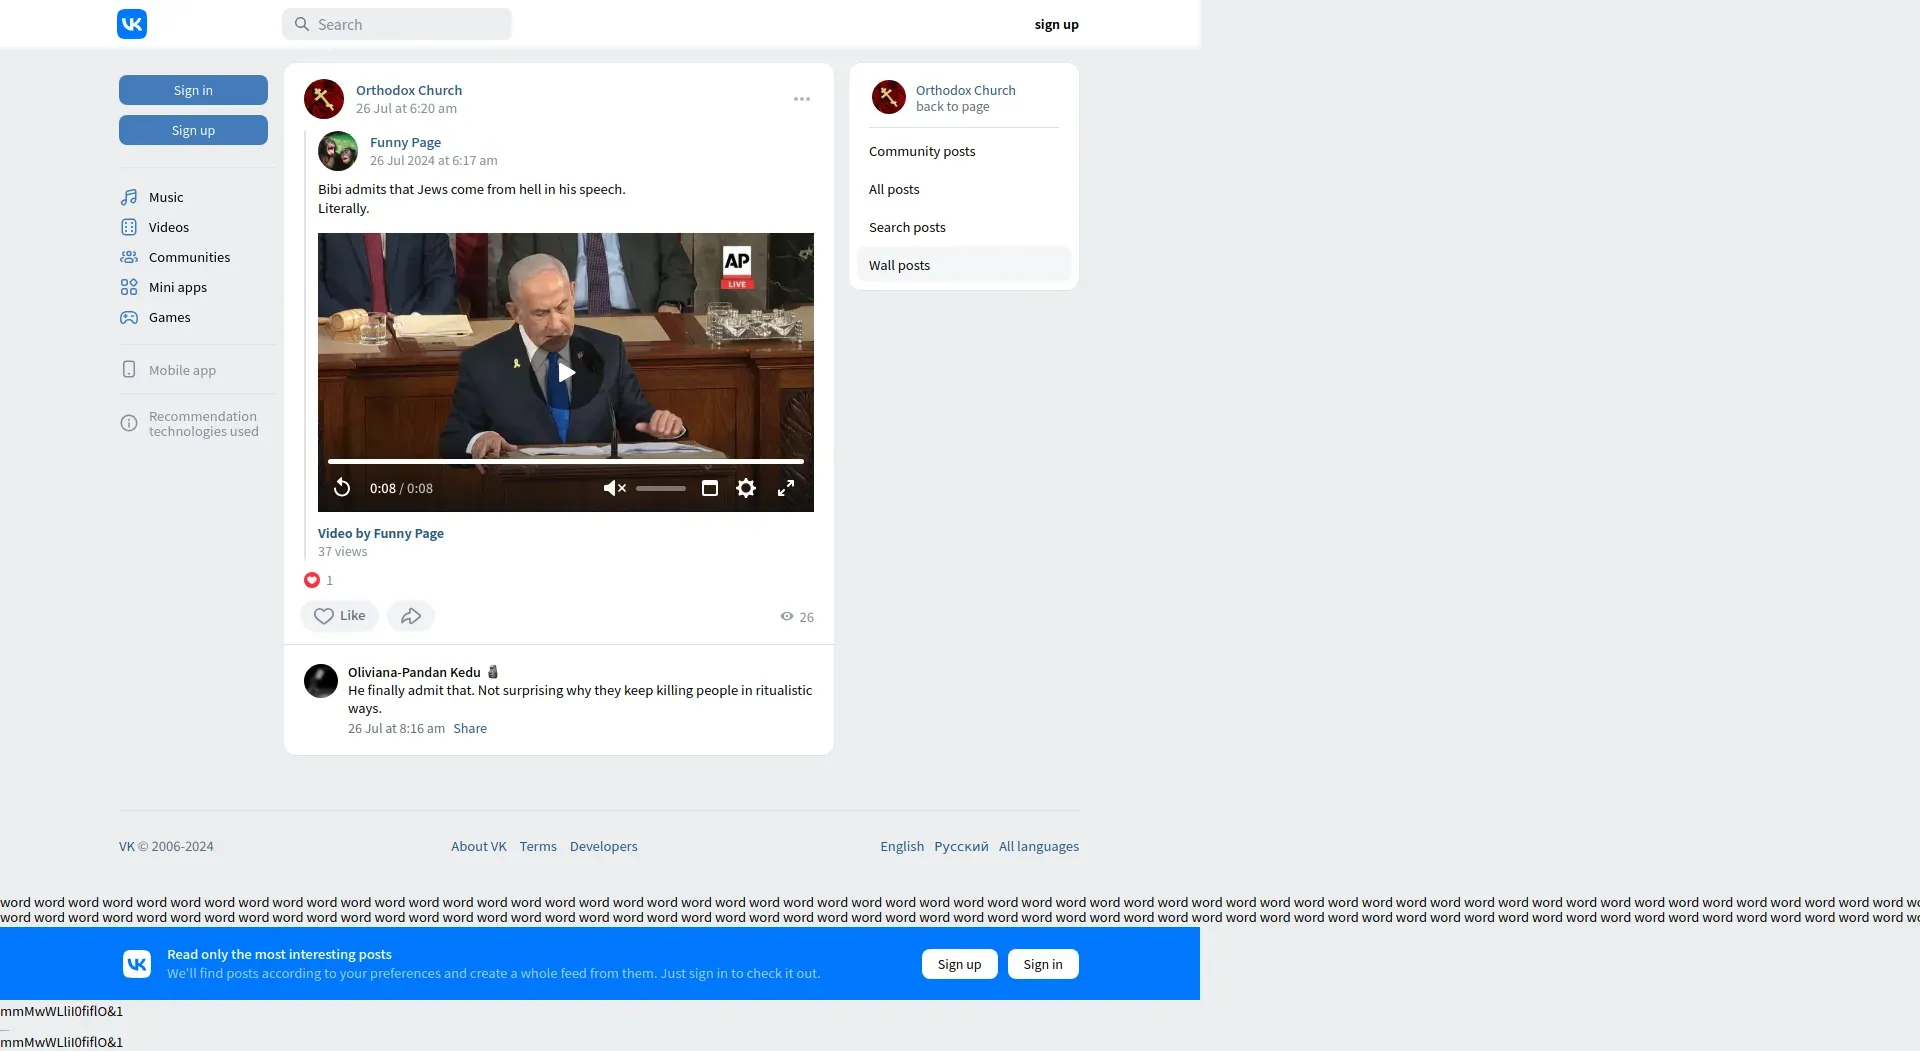Click the Orthodox Church post avatar
The image size is (1920, 1051).
pos(324,99)
